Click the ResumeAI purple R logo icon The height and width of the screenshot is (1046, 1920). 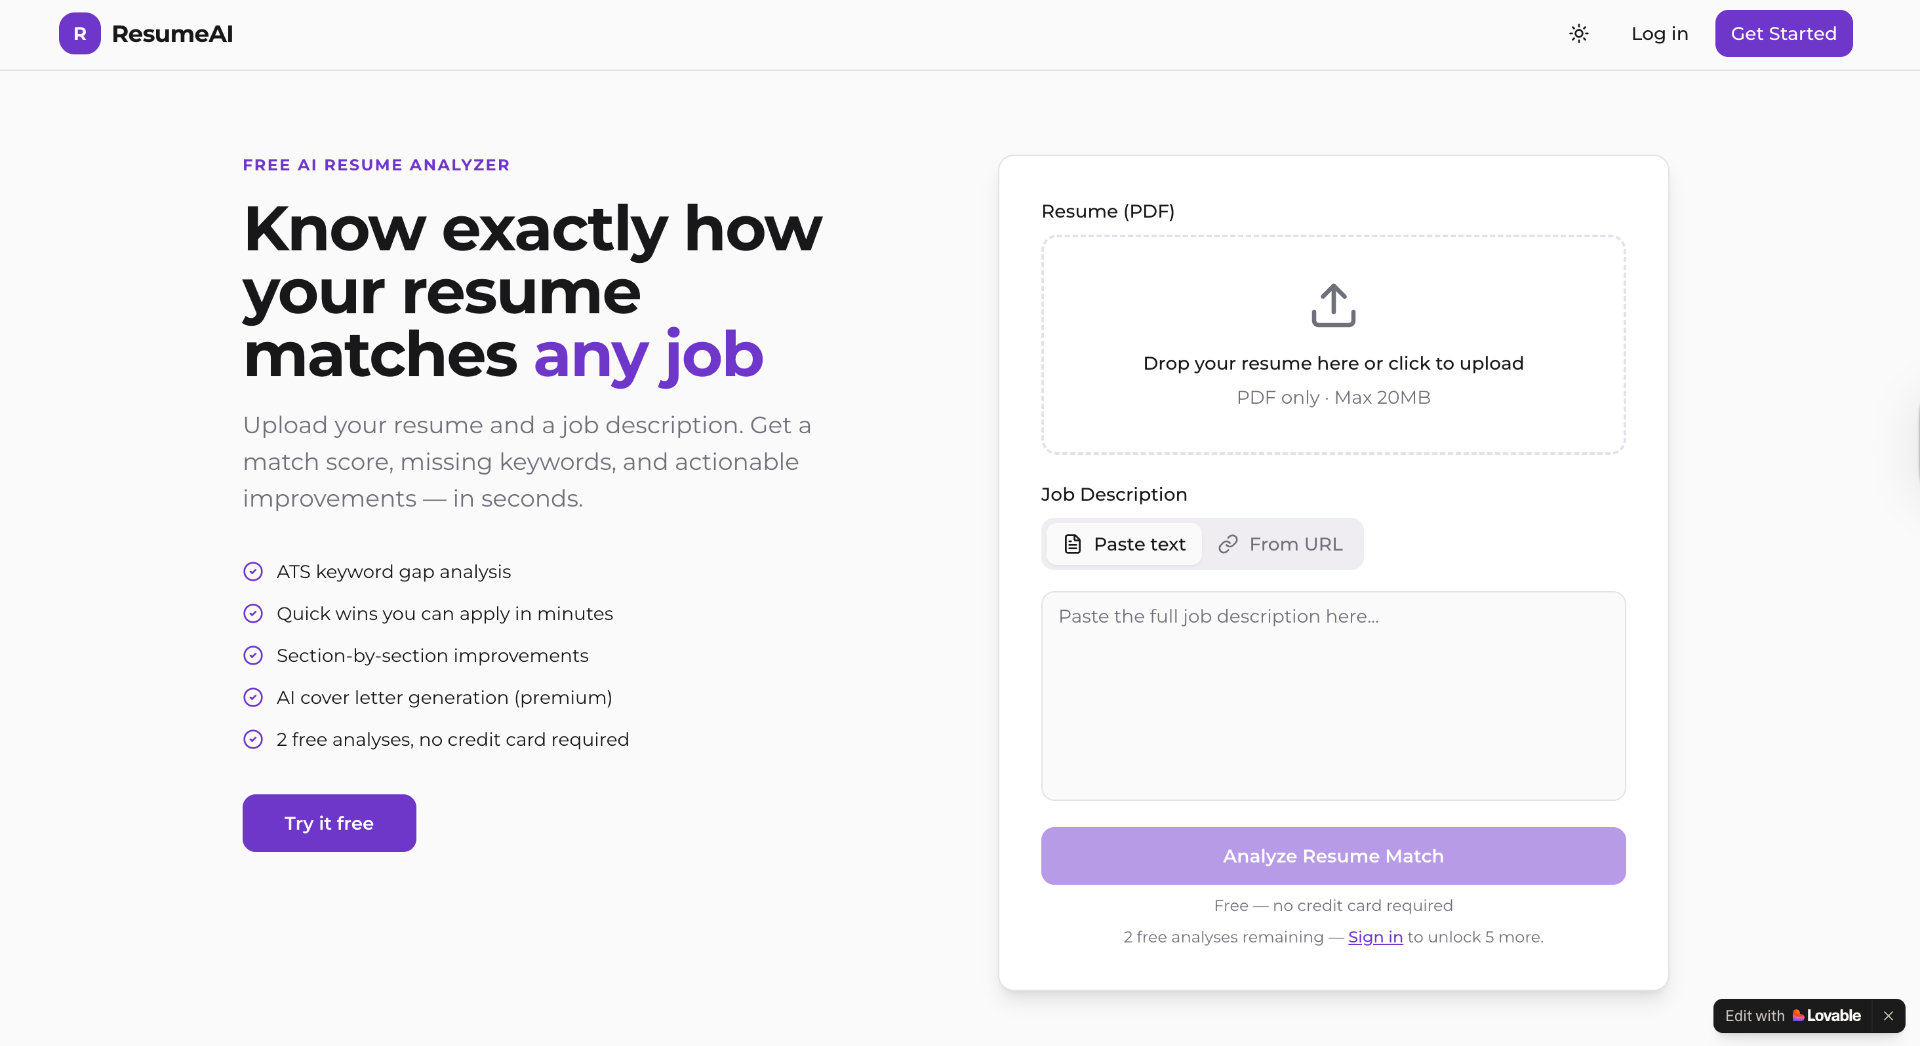pos(80,34)
